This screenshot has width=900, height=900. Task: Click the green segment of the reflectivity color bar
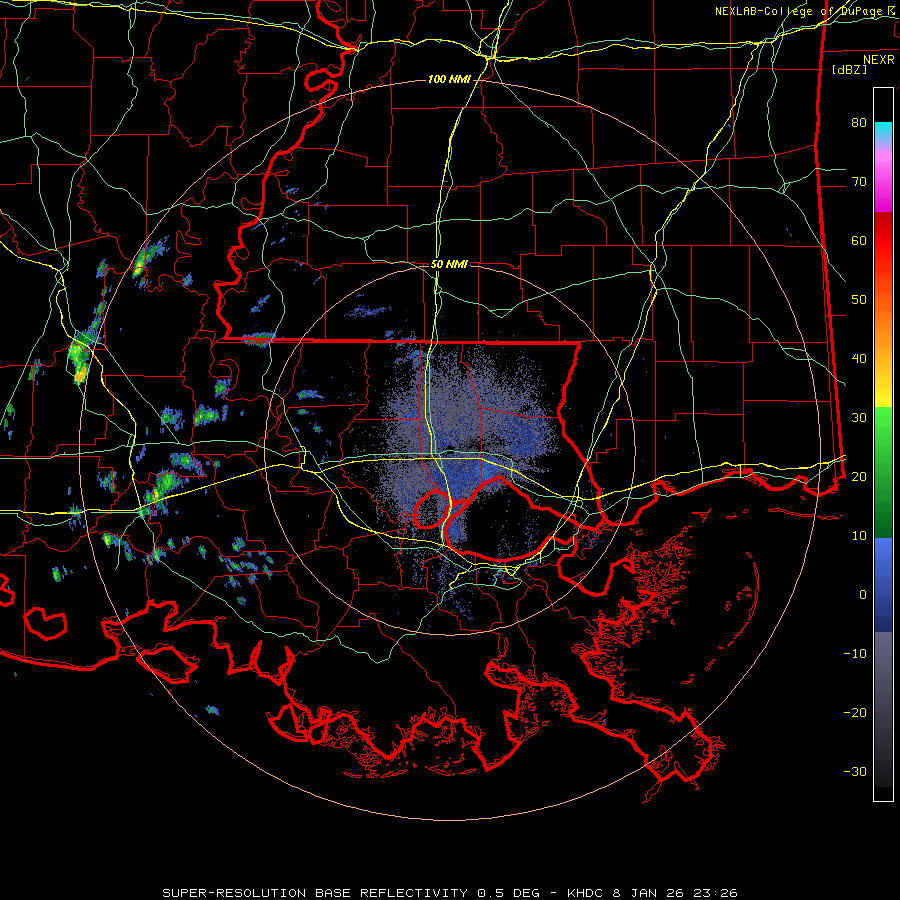tap(883, 472)
